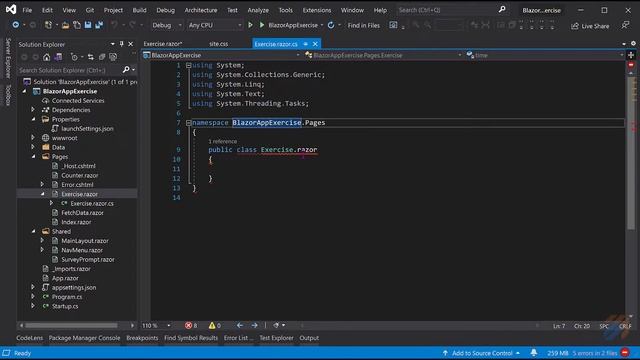Image resolution: width=640 pixels, height=360 pixels.
Task: Sync with Active Document icon
Action: (x=91, y=57)
